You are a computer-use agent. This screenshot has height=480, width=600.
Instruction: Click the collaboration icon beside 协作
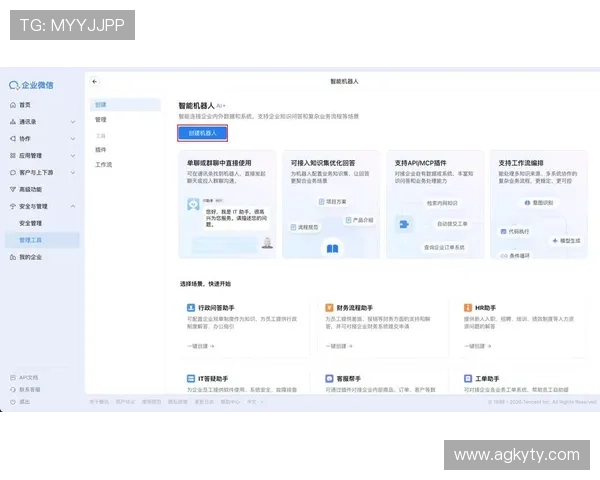coord(13,139)
